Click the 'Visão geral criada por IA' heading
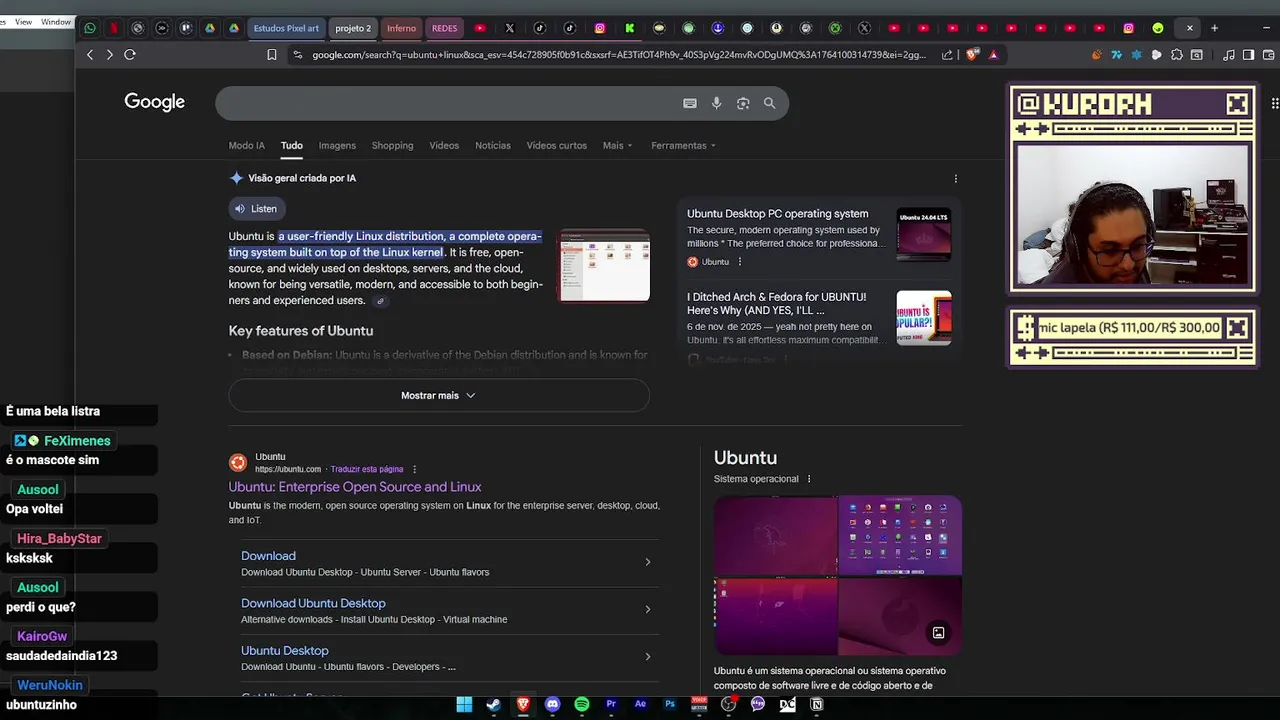Image resolution: width=1280 pixels, height=720 pixels. [x=302, y=178]
